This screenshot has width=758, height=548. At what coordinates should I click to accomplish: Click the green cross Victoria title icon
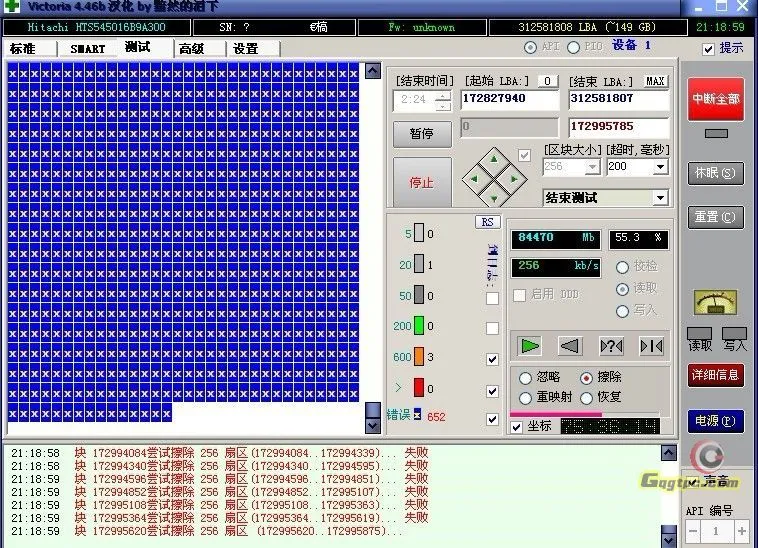click(12, 6)
